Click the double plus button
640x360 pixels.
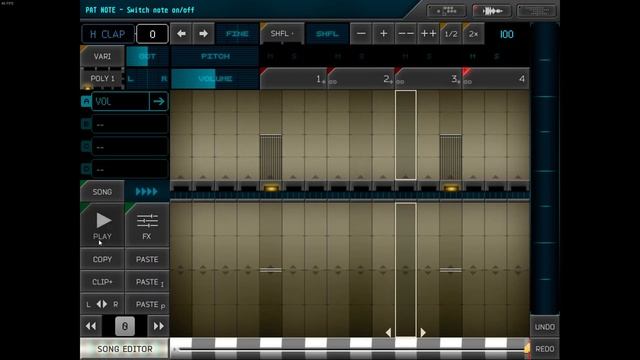[x=428, y=34]
